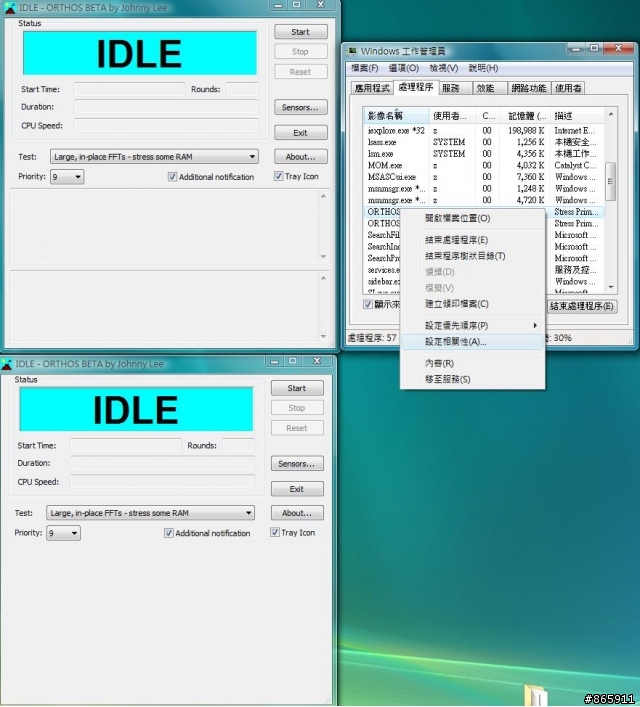This screenshot has height=707, width=640.
Task: Open 檢視(V) menu in Task Manager
Action: (x=444, y=68)
